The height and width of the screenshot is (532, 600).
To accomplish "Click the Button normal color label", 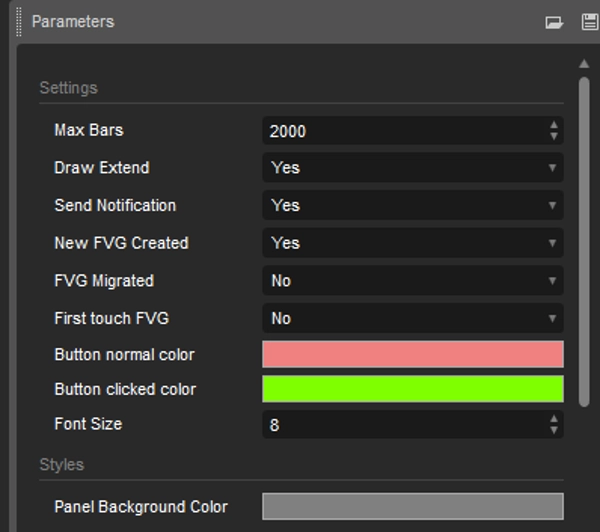I will pyautogui.click(x=125, y=354).
